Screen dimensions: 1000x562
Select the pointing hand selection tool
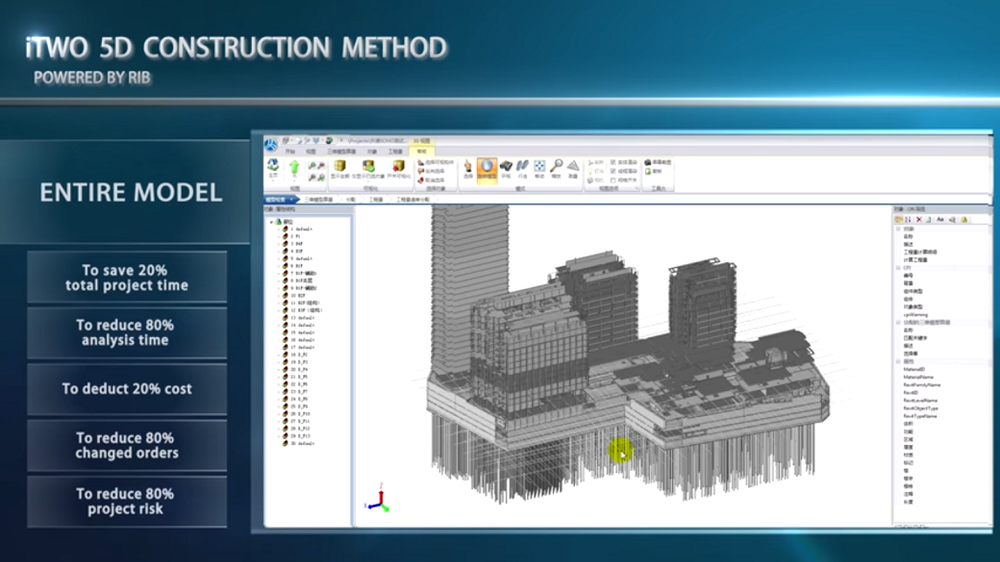pos(467,166)
